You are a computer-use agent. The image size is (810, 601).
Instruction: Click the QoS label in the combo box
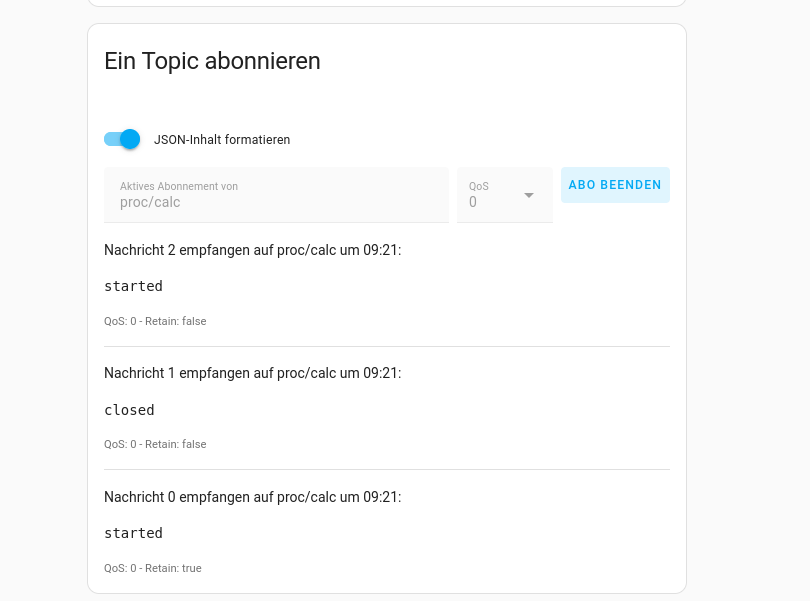pyautogui.click(x=479, y=186)
